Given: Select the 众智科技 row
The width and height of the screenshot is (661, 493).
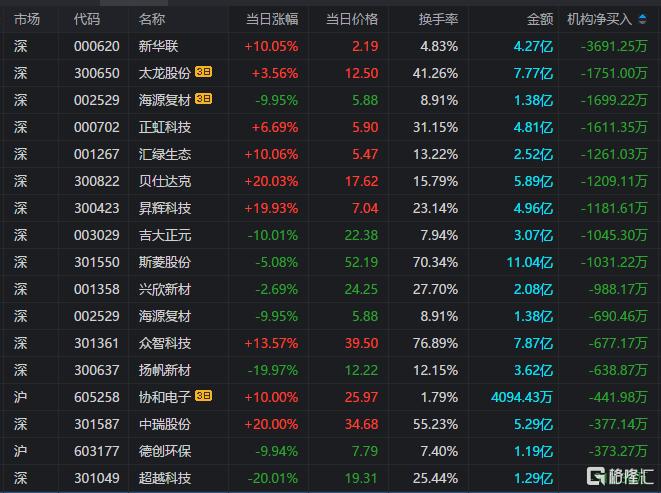Looking at the screenshot, I should point(330,343).
